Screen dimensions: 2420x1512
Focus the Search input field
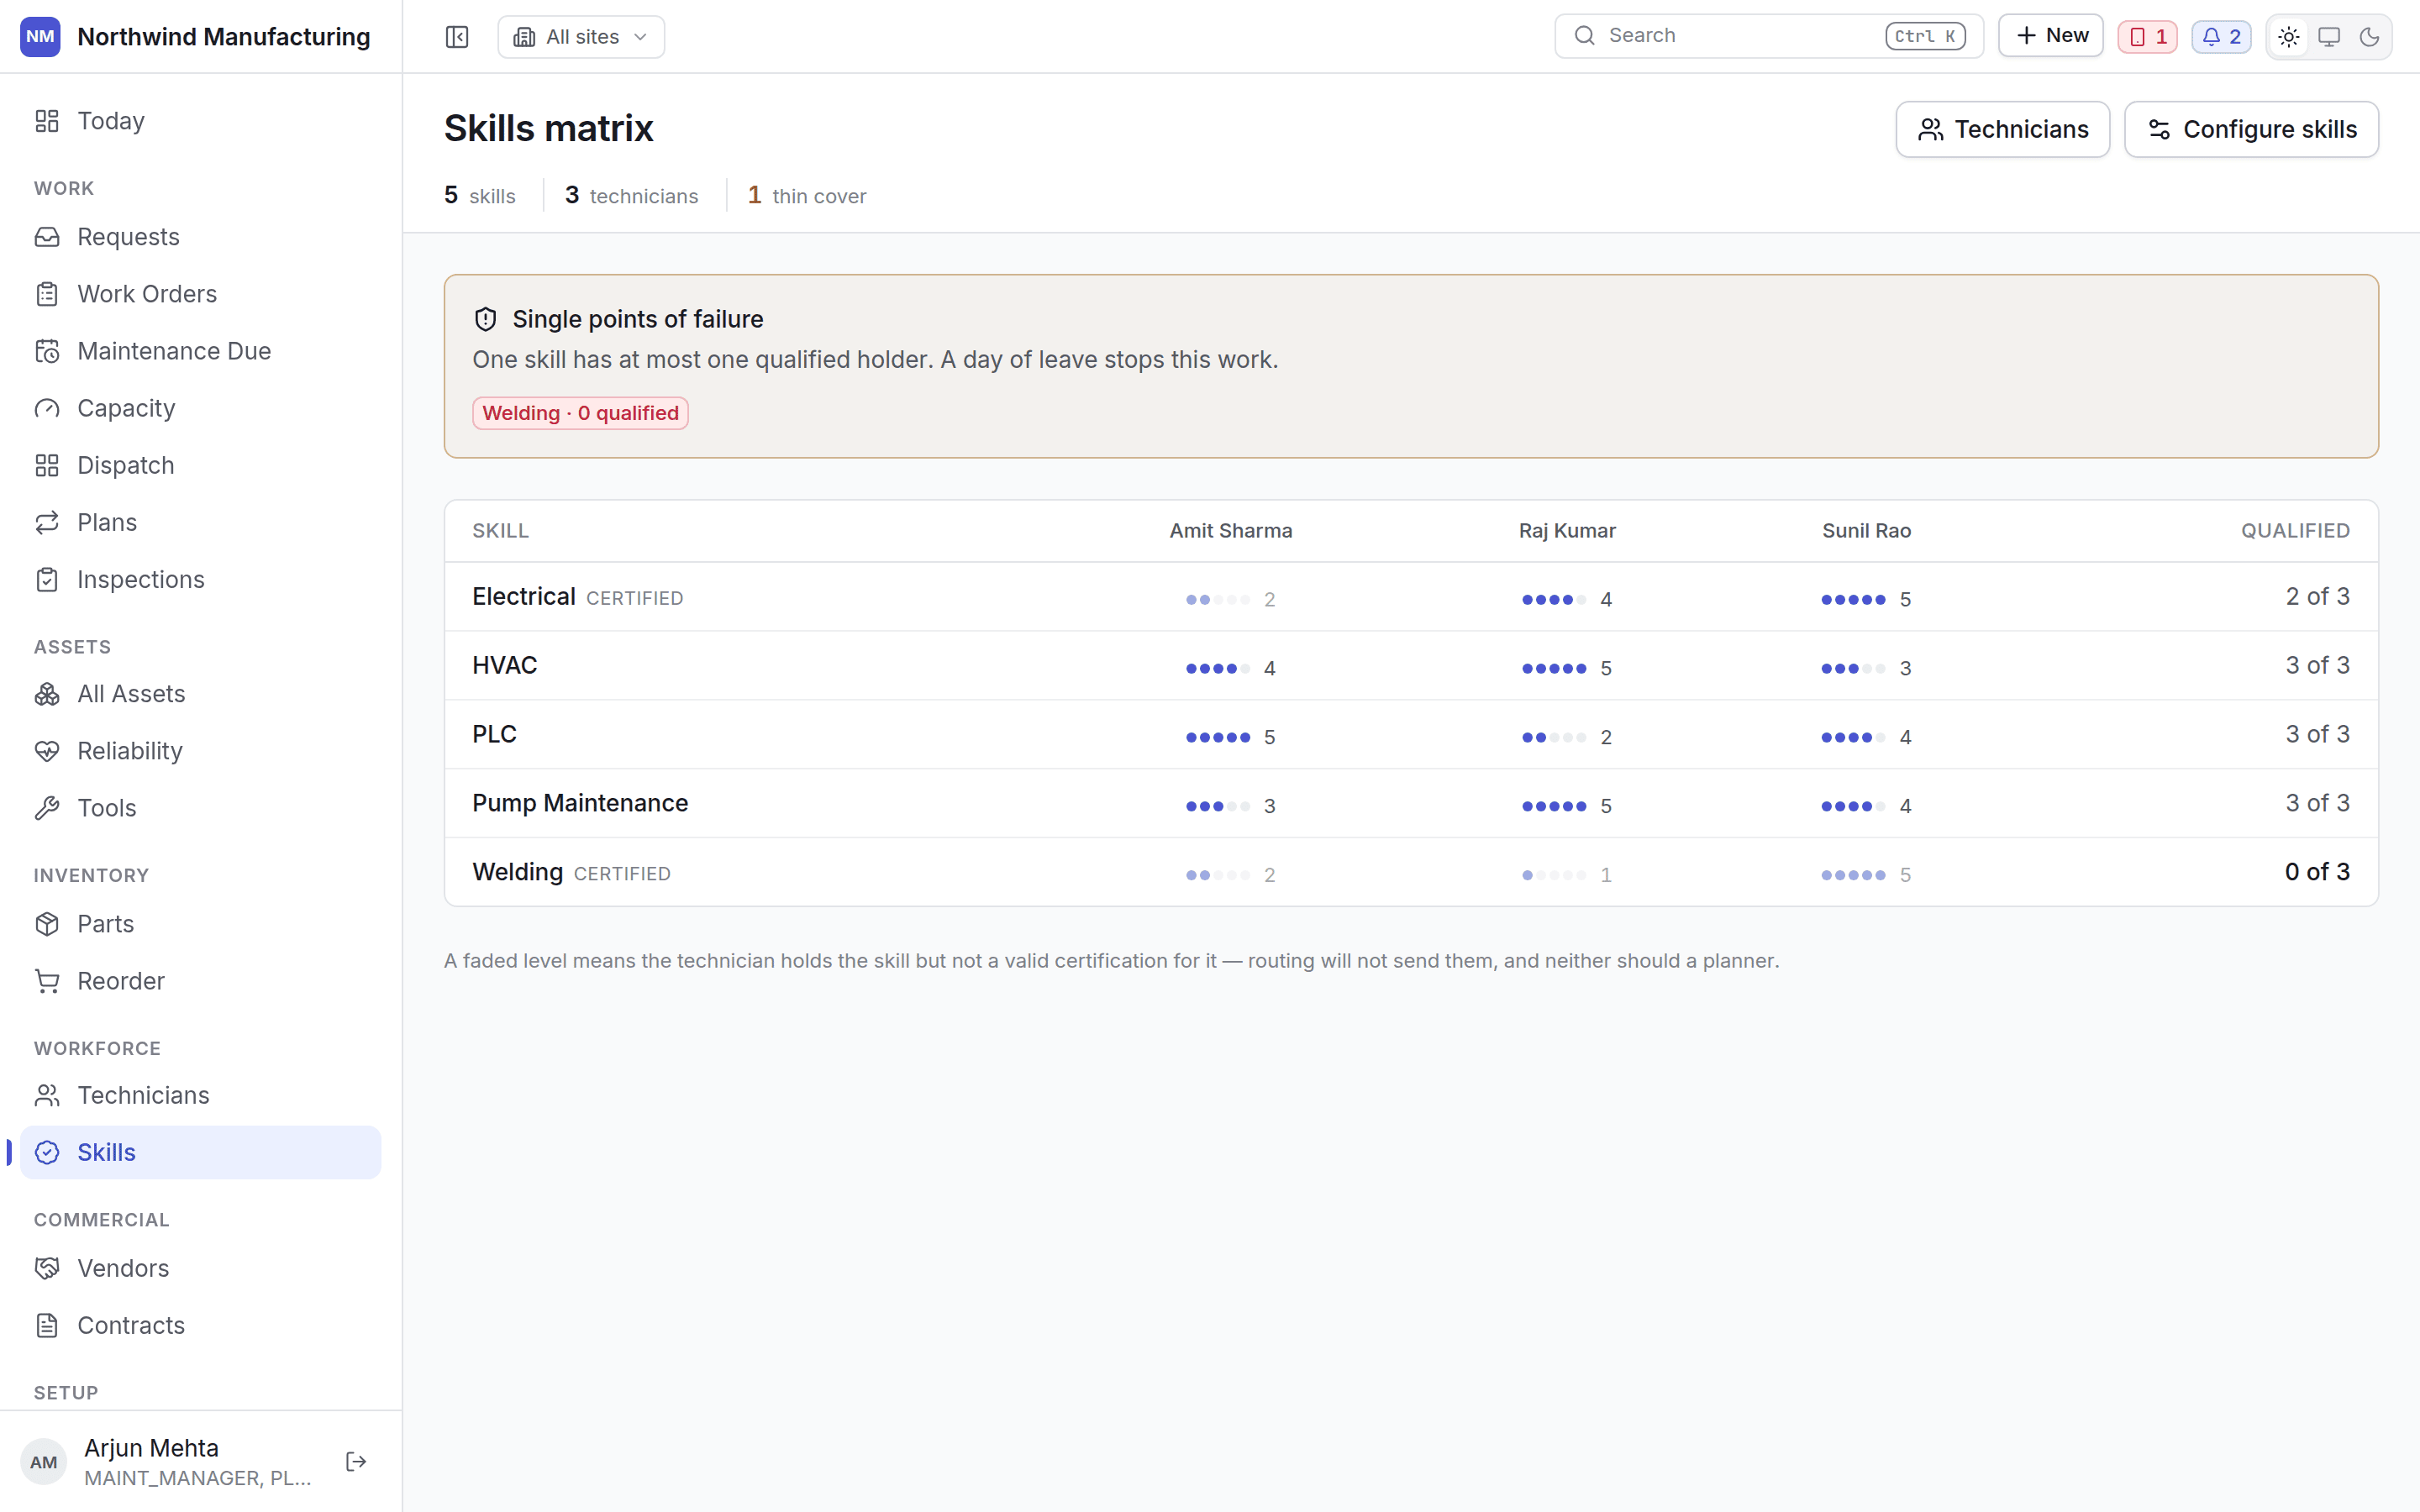1768,36
